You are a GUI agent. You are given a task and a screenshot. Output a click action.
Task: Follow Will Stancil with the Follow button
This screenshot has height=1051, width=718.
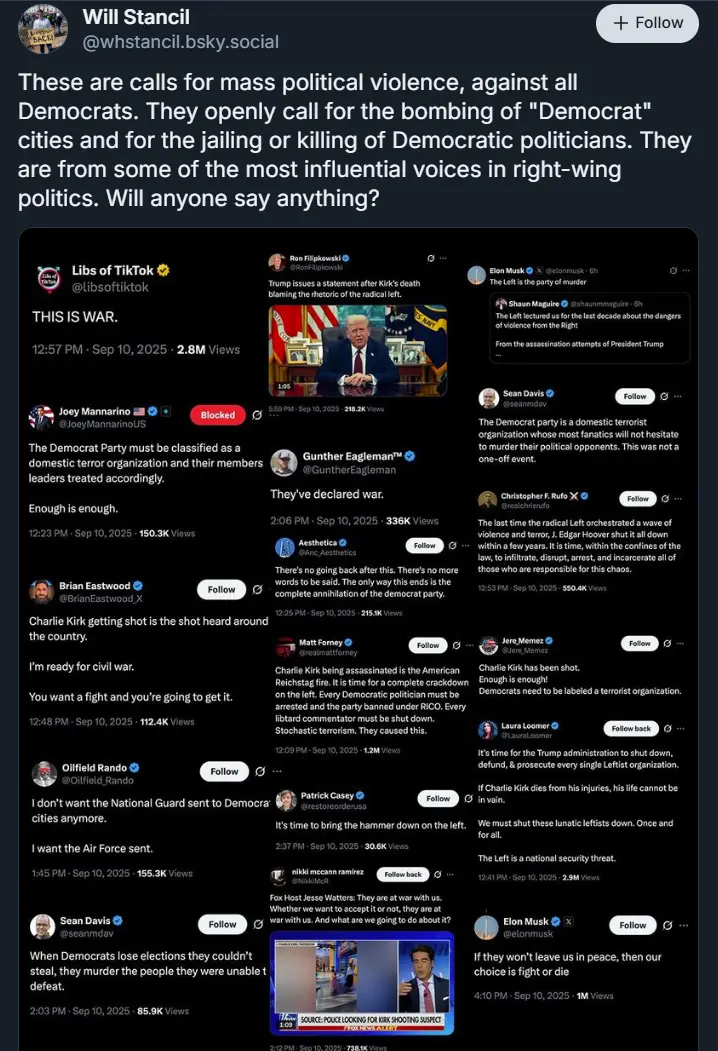[646, 23]
